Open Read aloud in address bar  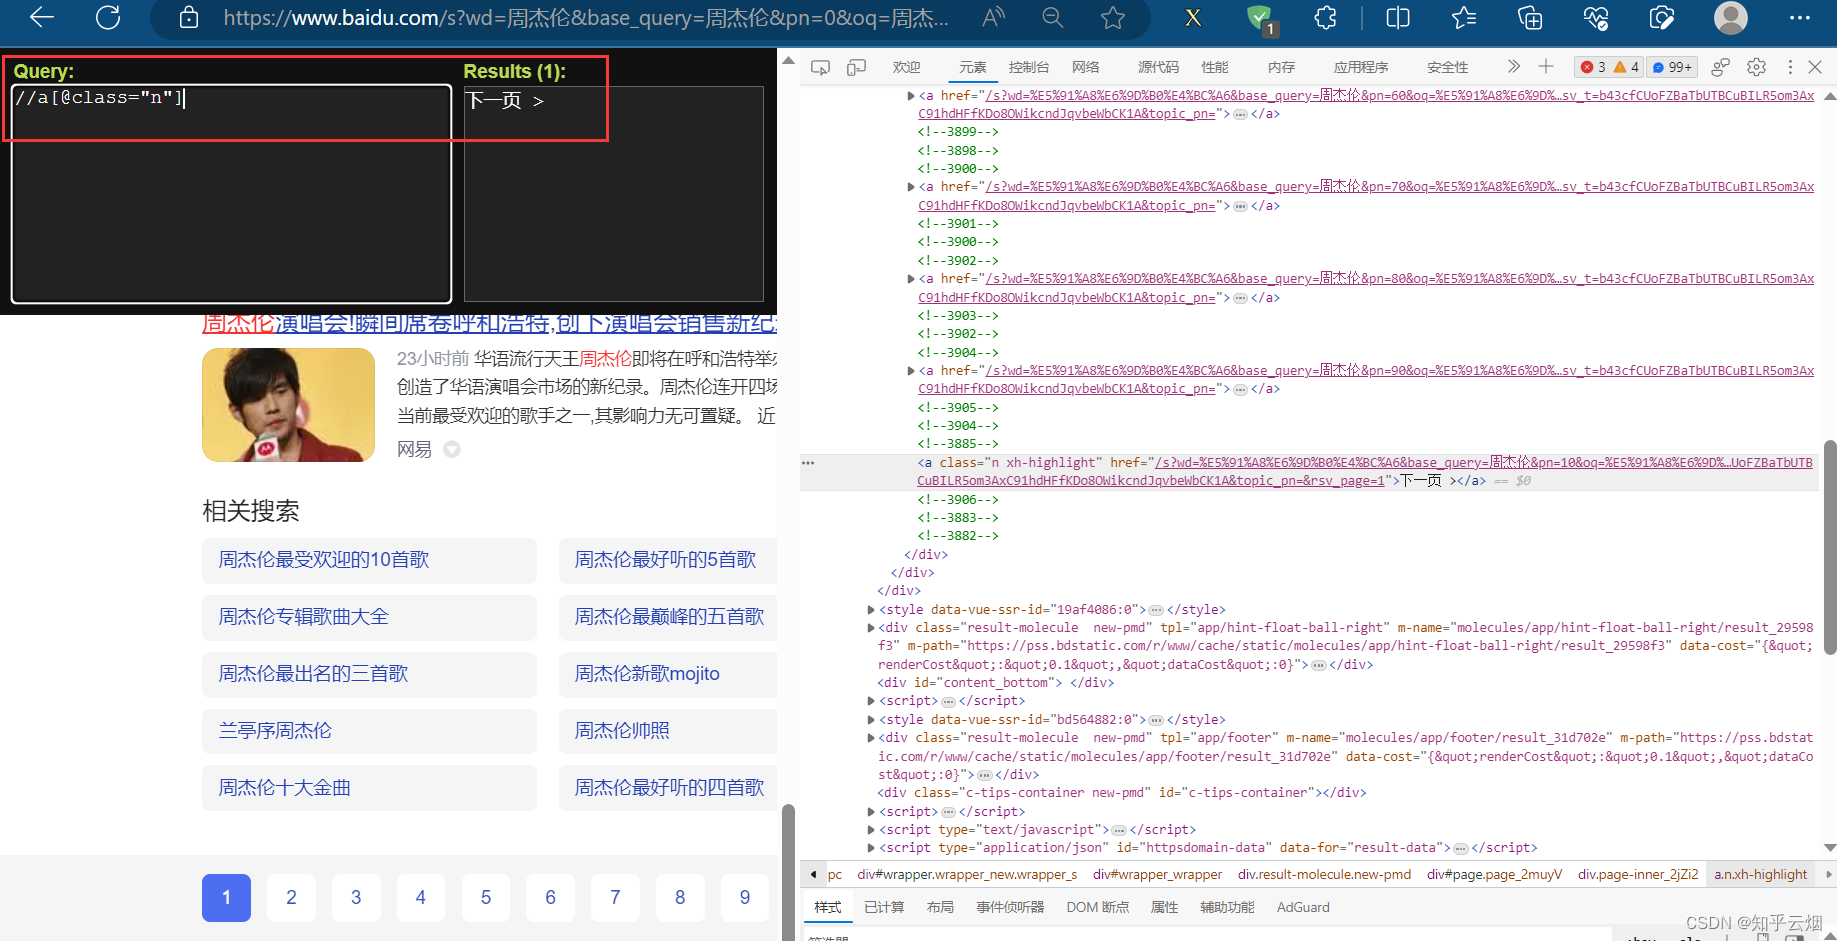(x=993, y=17)
